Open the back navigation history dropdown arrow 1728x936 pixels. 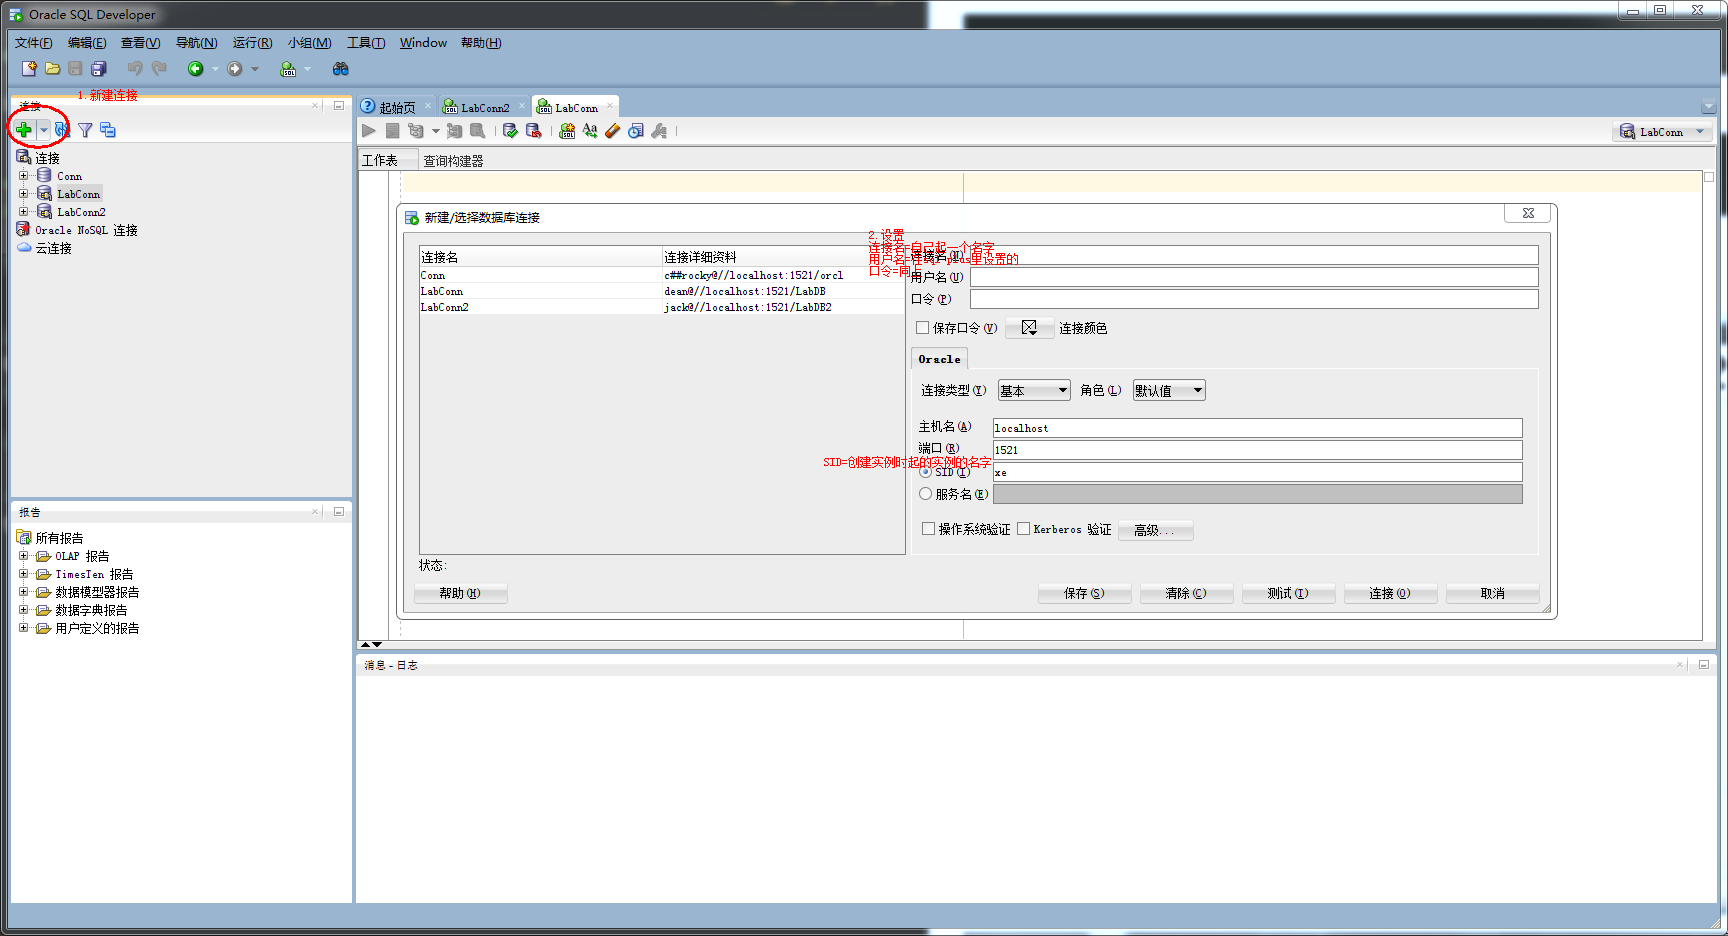pyautogui.click(x=215, y=69)
